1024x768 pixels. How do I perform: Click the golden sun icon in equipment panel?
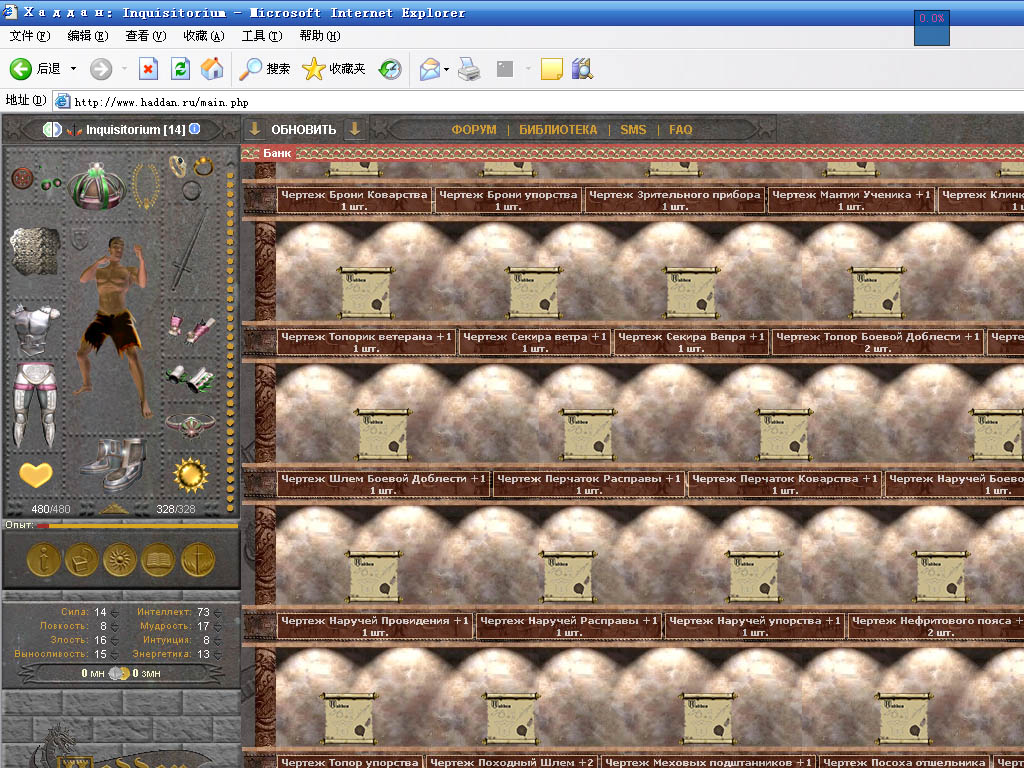pyautogui.click(x=191, y=475)
